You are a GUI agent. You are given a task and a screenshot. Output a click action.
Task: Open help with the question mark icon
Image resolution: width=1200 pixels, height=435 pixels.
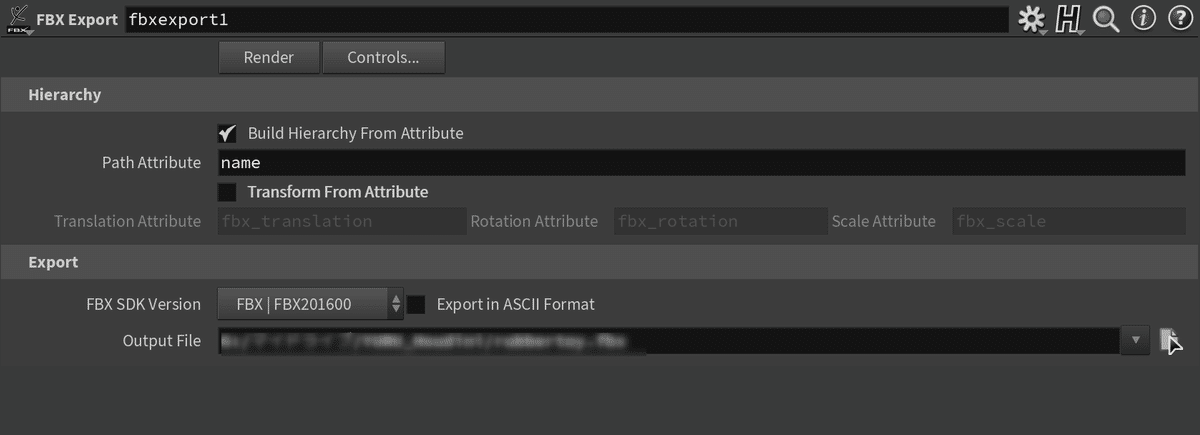coord(1177,19)
